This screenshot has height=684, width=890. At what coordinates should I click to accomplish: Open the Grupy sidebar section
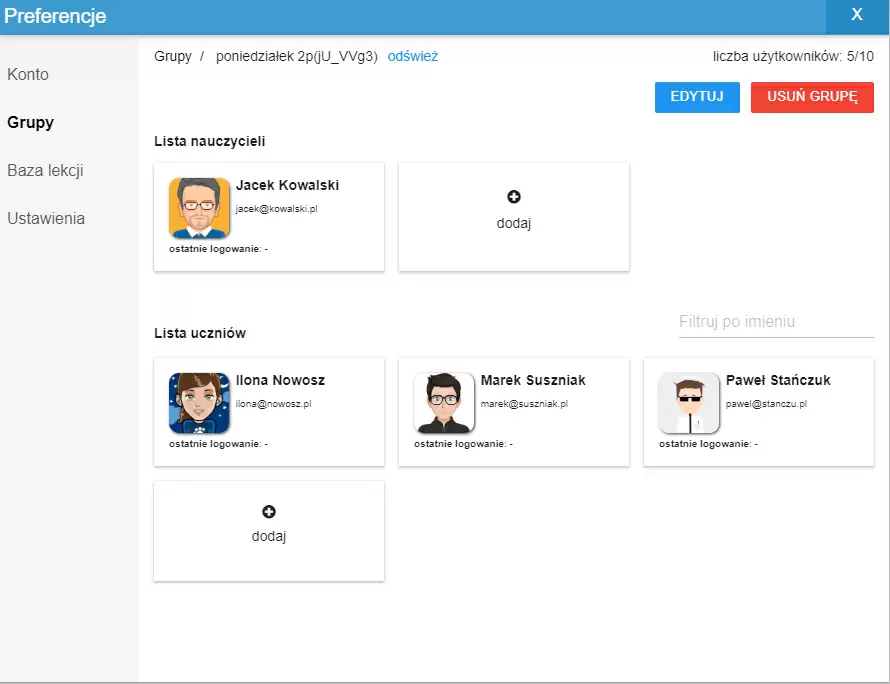pyautogui.click(x=28, y=122)
